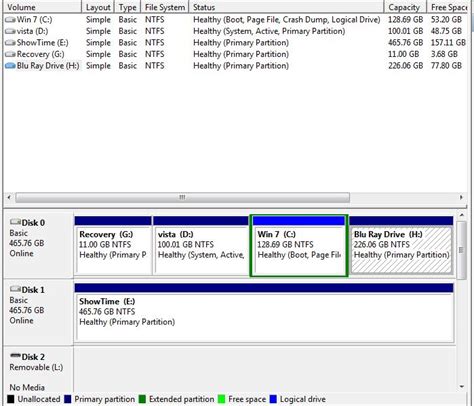
Task: Click the 'Unallocated' legend label
Action: click(39, 399)
